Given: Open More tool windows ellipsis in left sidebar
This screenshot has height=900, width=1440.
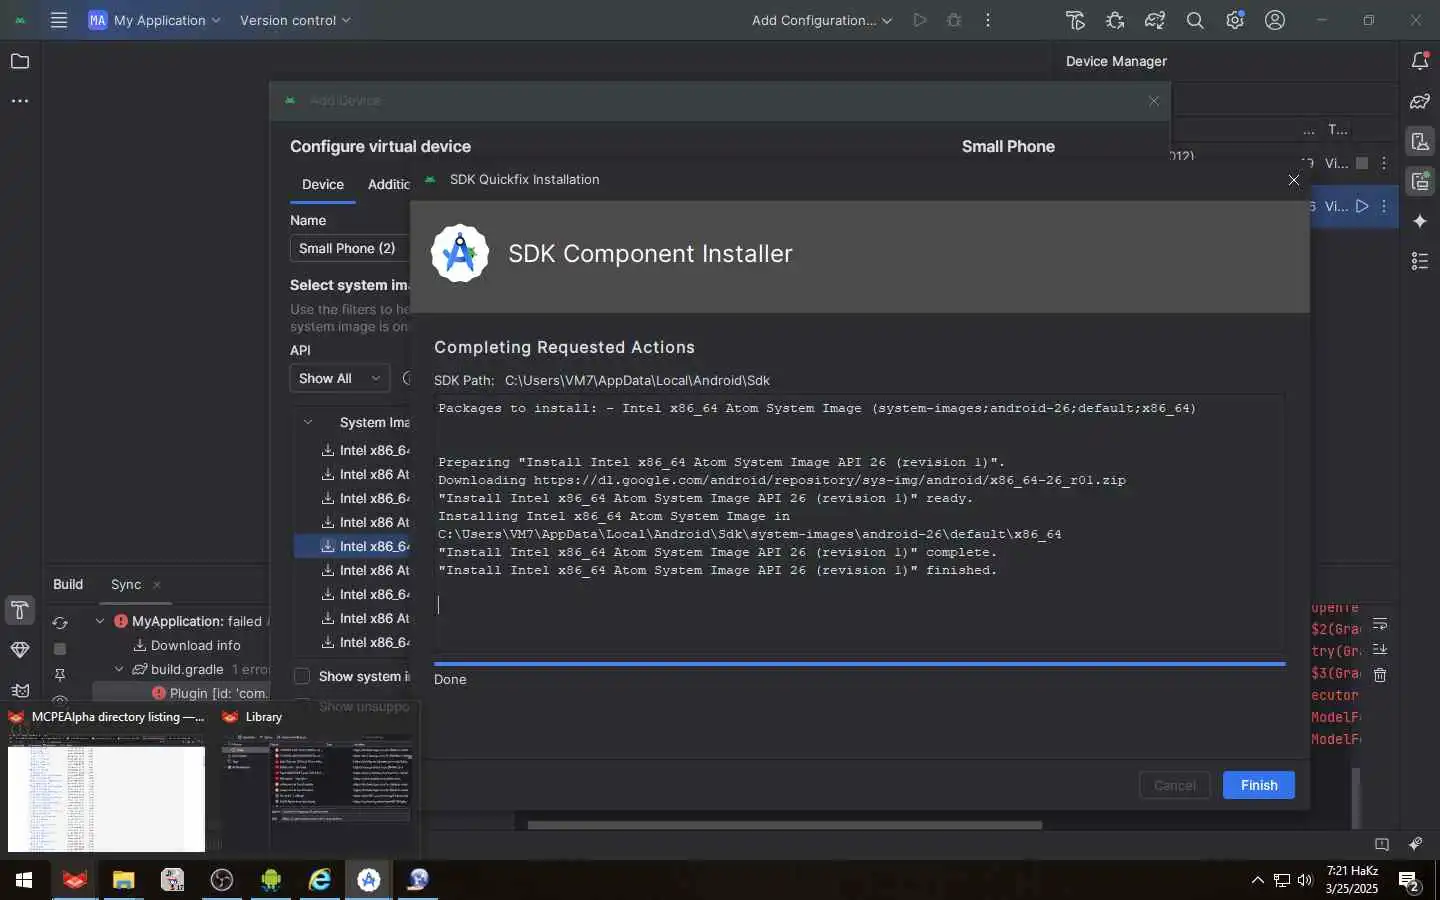Looking at the screenshot, I should 19,101.
